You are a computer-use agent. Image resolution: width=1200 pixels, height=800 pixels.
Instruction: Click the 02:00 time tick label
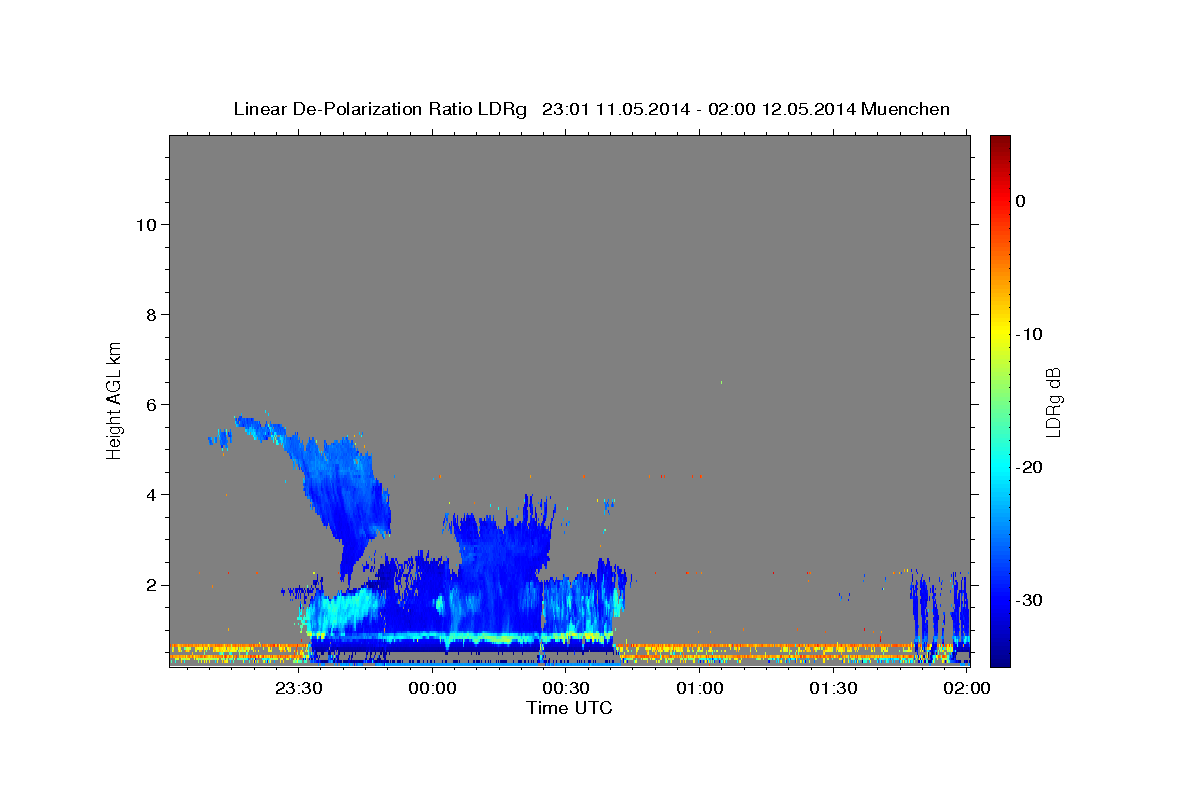(968, 689)
